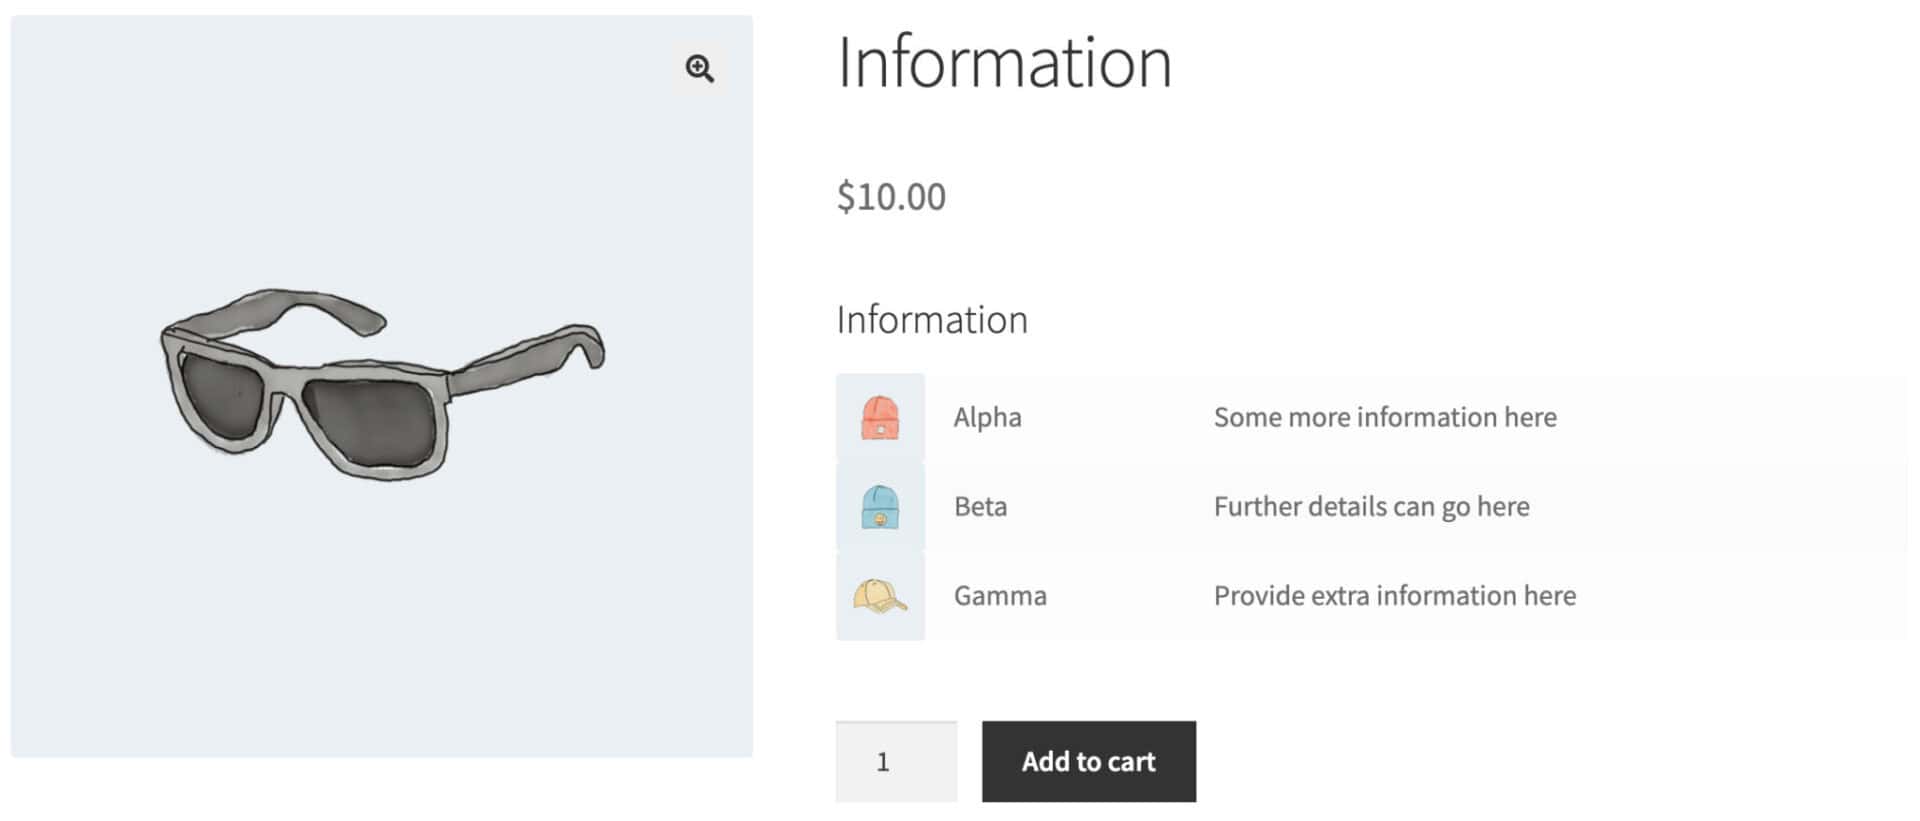Click the right lens of the sunglasses
1920x821 pixels.
click(372, 422)
